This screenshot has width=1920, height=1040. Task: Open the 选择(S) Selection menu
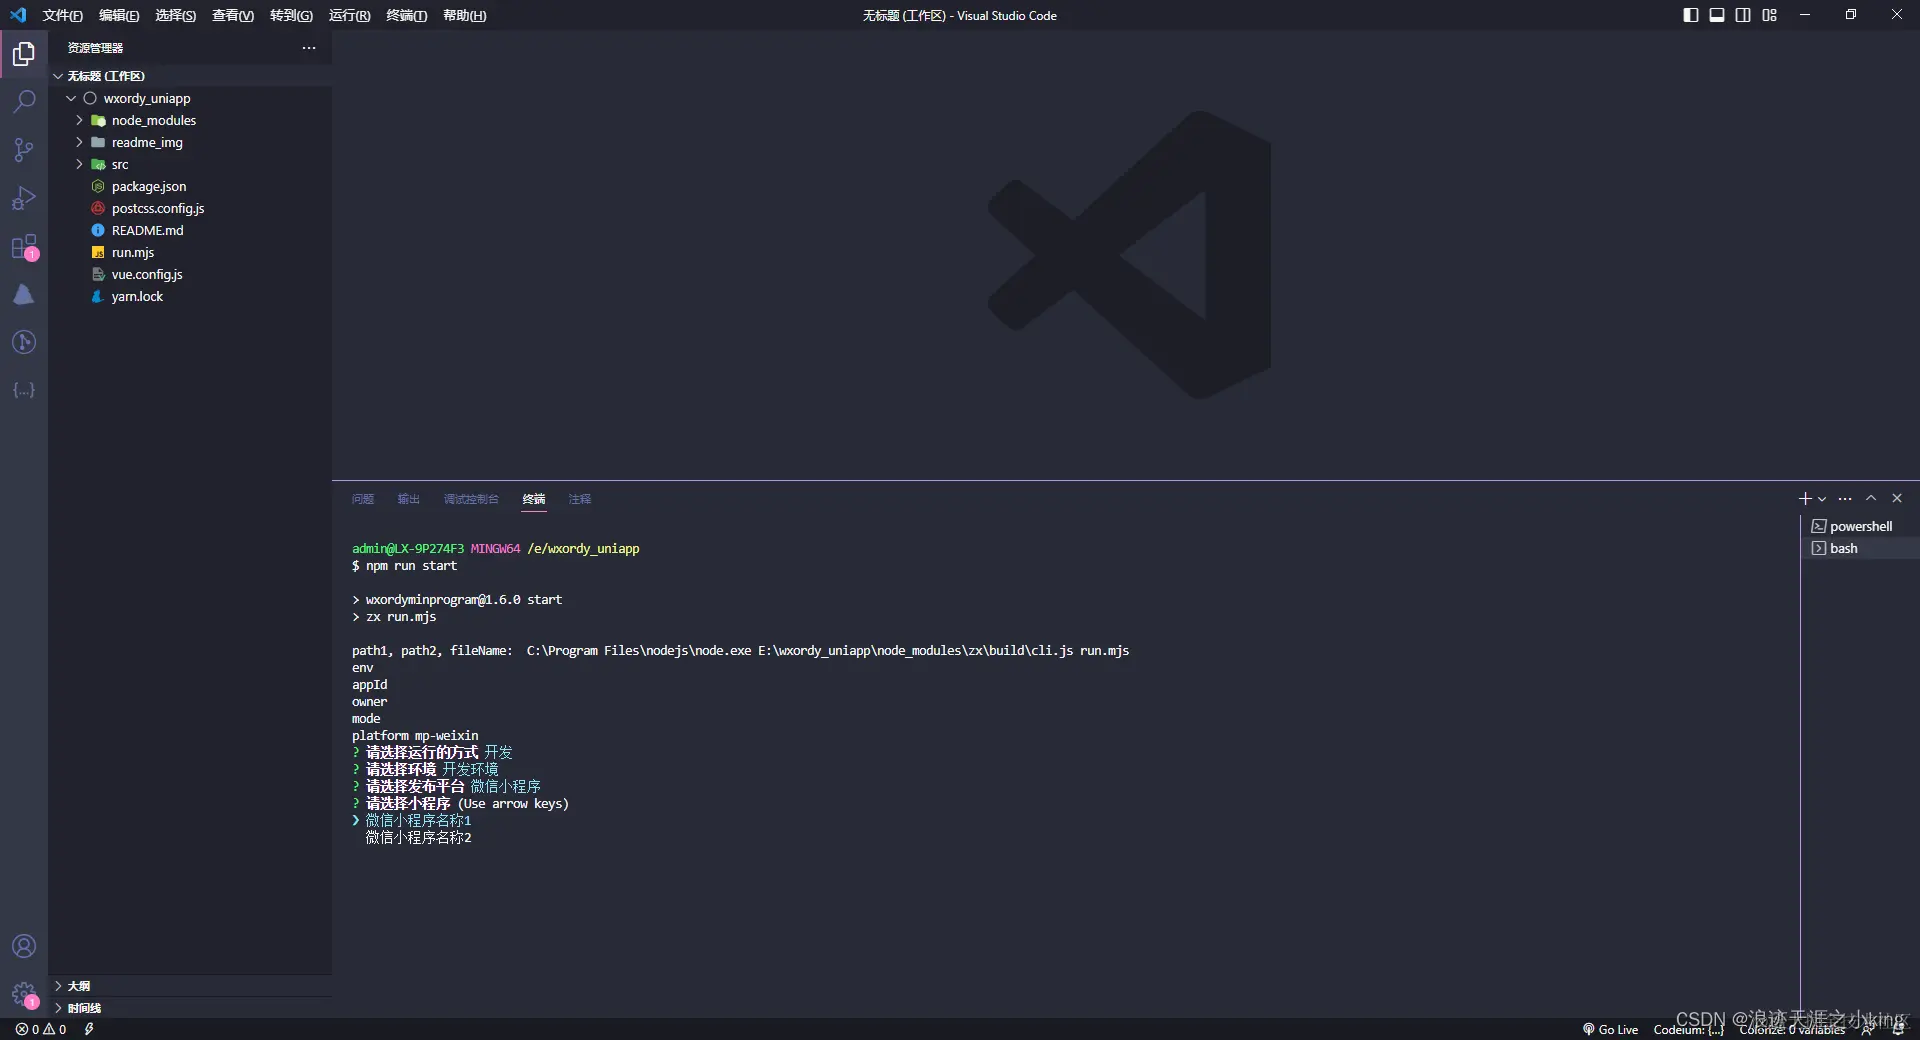[175, 15]
